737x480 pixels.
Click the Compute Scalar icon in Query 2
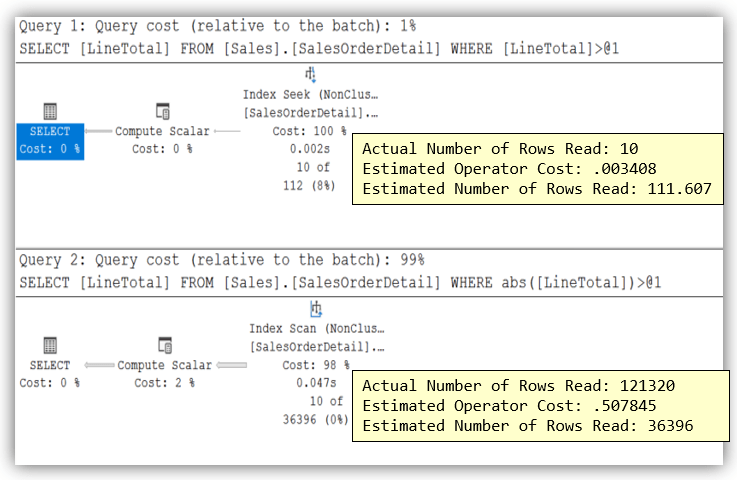tap(165, 346)
